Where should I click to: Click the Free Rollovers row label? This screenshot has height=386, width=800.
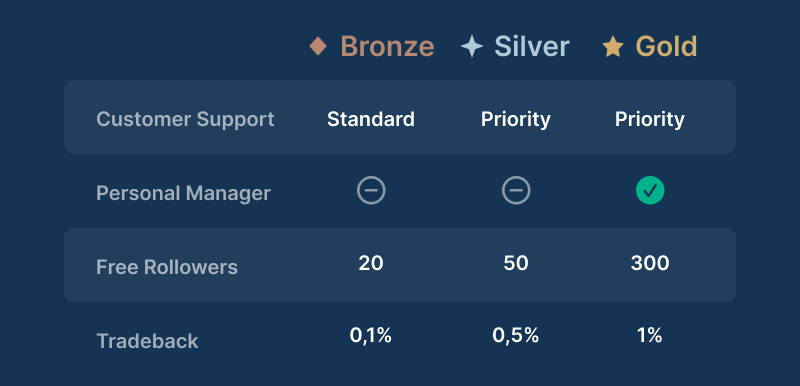(x=167, y=267)
